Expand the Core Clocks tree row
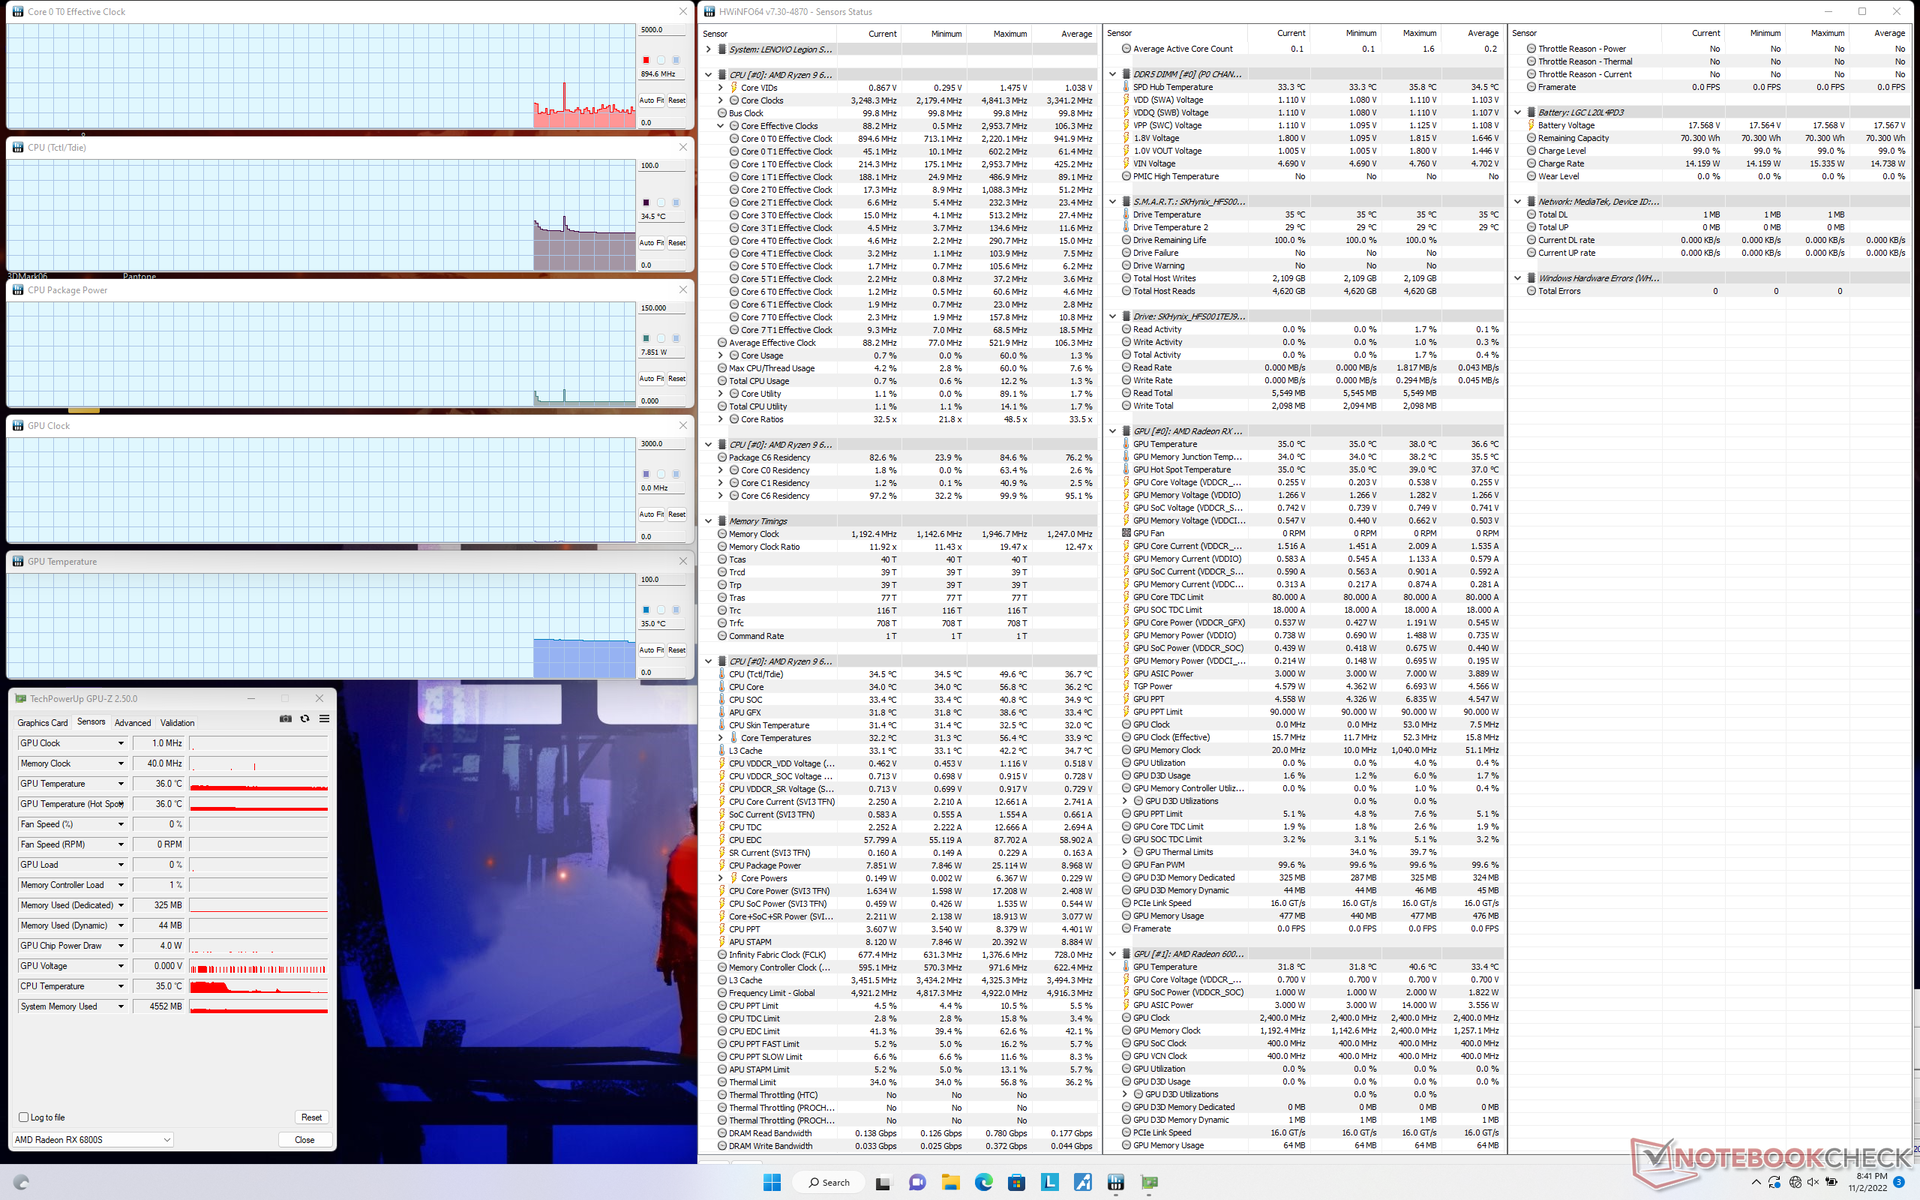 point(720,100)
